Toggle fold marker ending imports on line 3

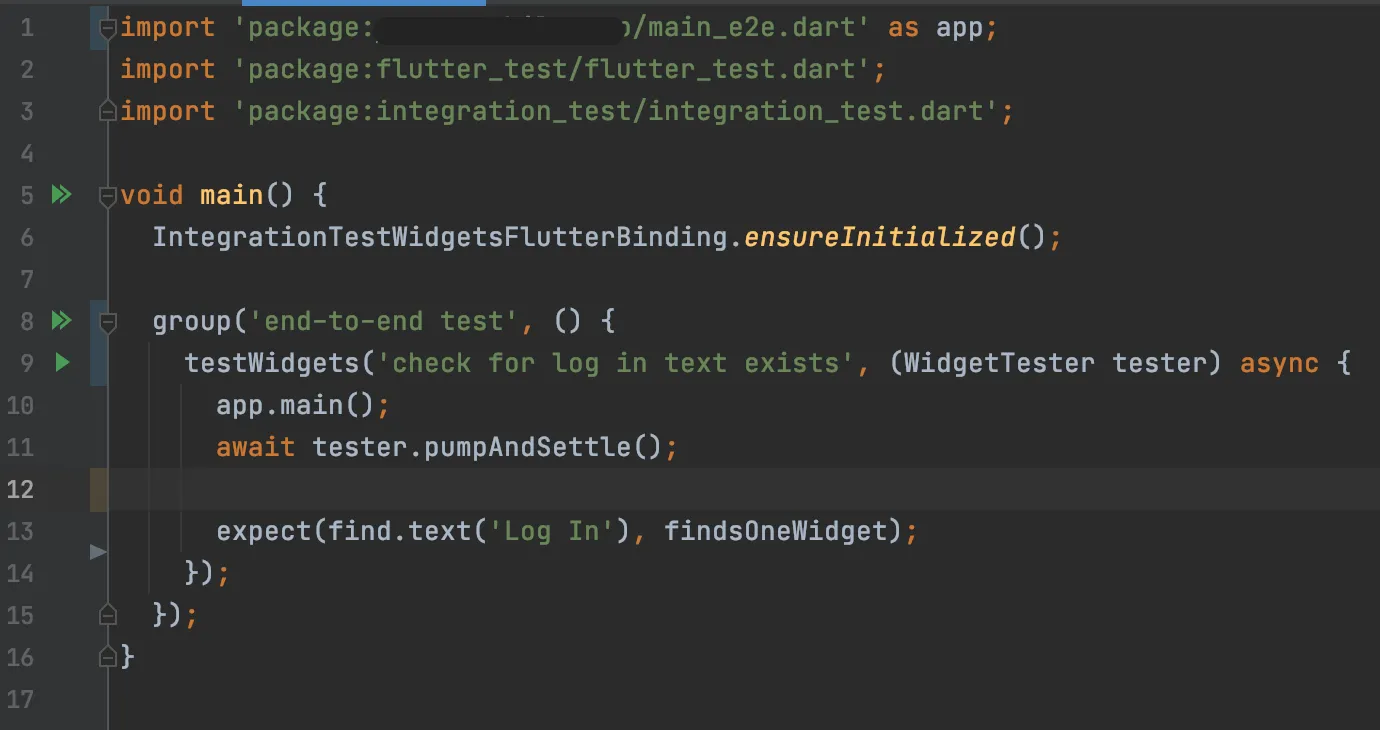coord(107,112)
